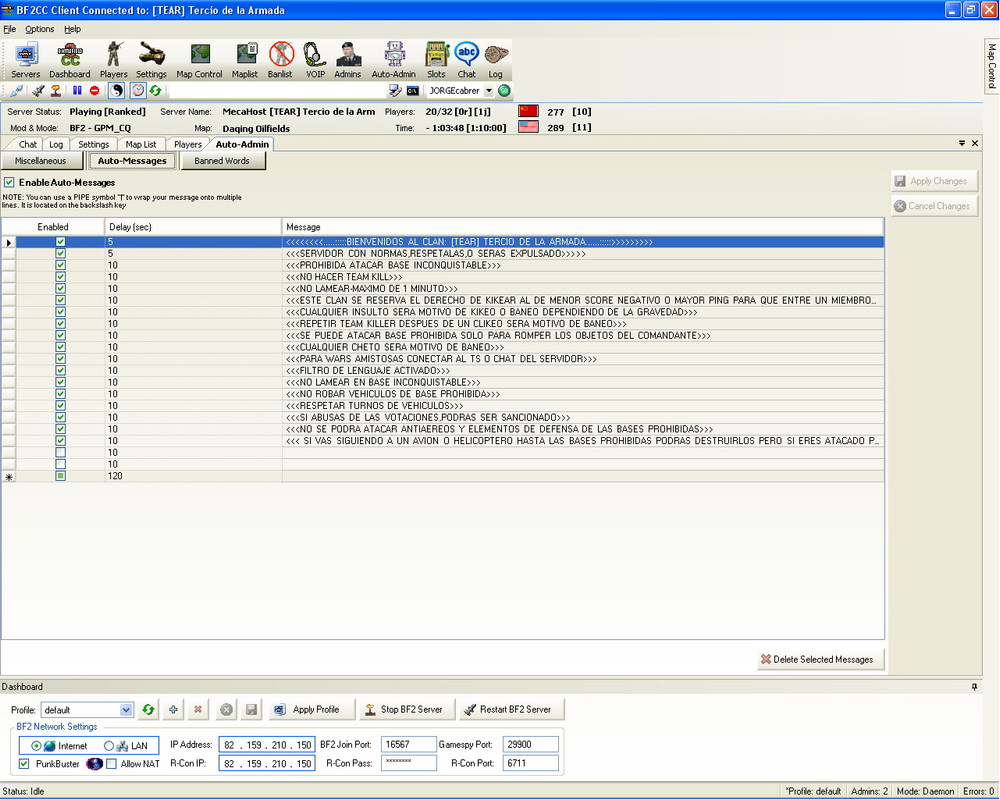Toggle the clock toolbar button
1000x800 pixels.
coord(138,91)
